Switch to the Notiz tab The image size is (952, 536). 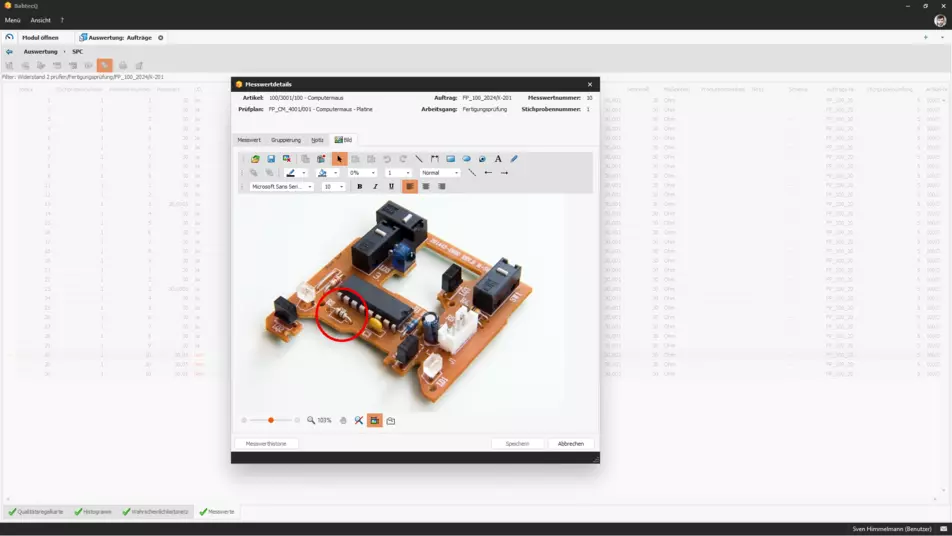(318, 140)
